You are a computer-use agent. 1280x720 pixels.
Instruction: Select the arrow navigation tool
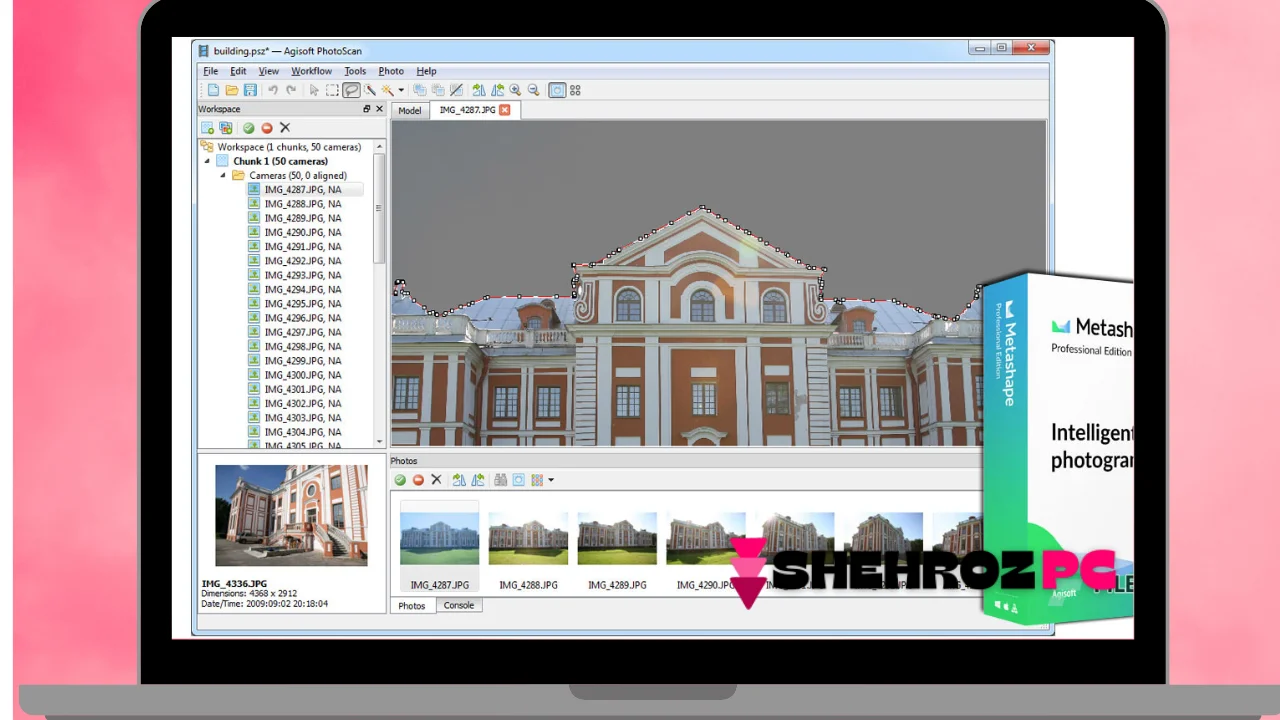[x=314, y=90]
